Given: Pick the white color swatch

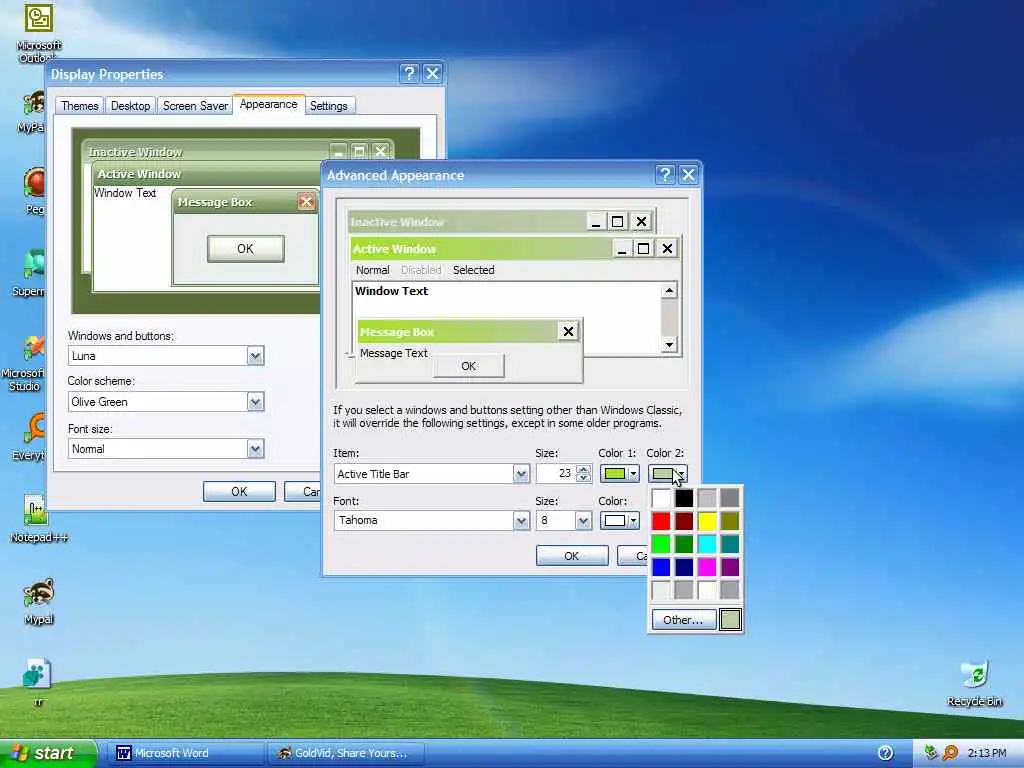Looking at the screenshot, I should pyautogui.click(x=661, y=498).
